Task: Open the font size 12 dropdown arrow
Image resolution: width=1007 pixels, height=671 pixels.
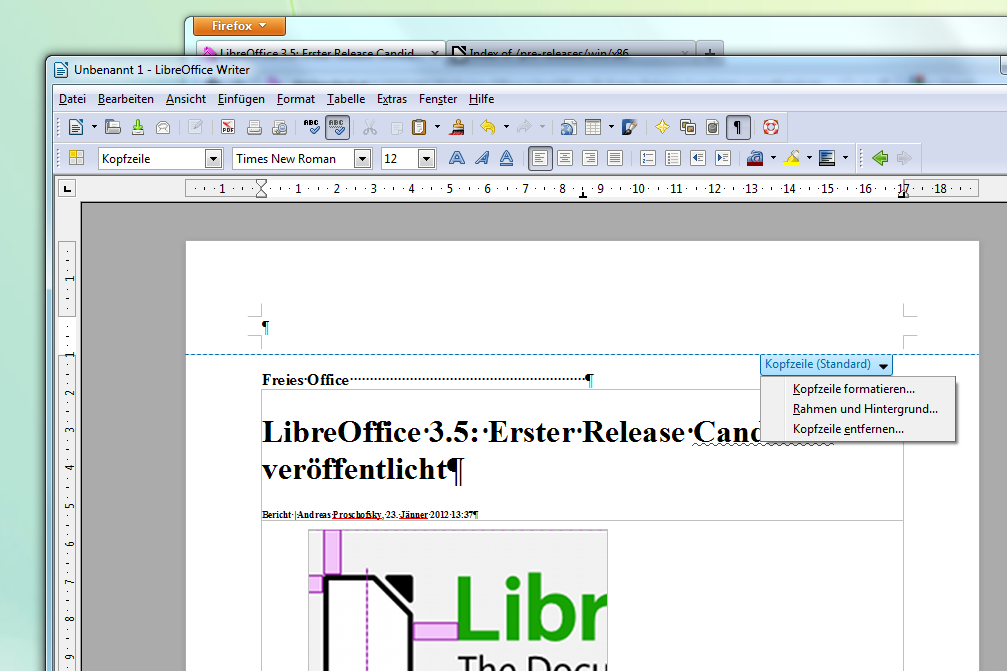Action: tap(426, 159)
